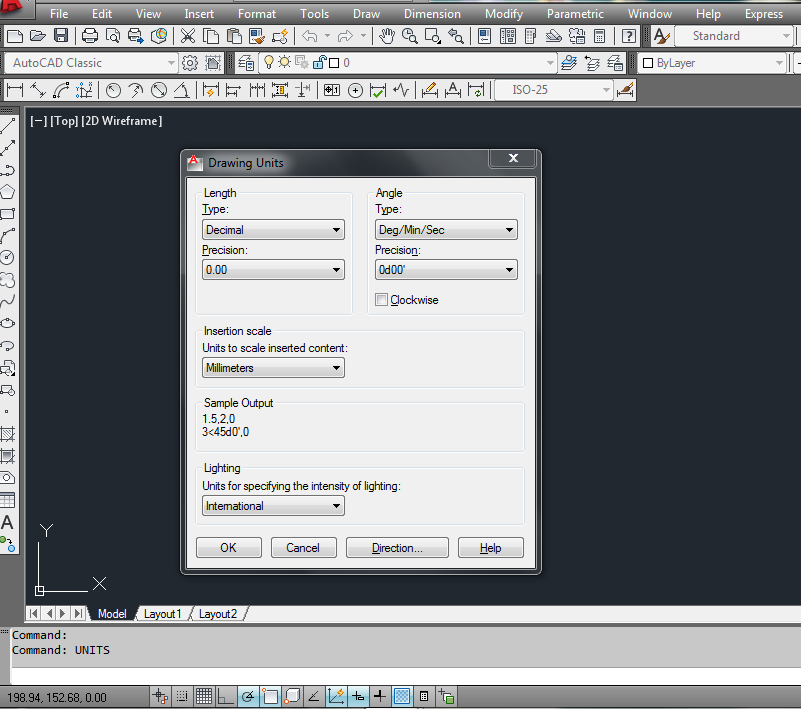Open the Standard text style dropdown

[x=734, y=36]
